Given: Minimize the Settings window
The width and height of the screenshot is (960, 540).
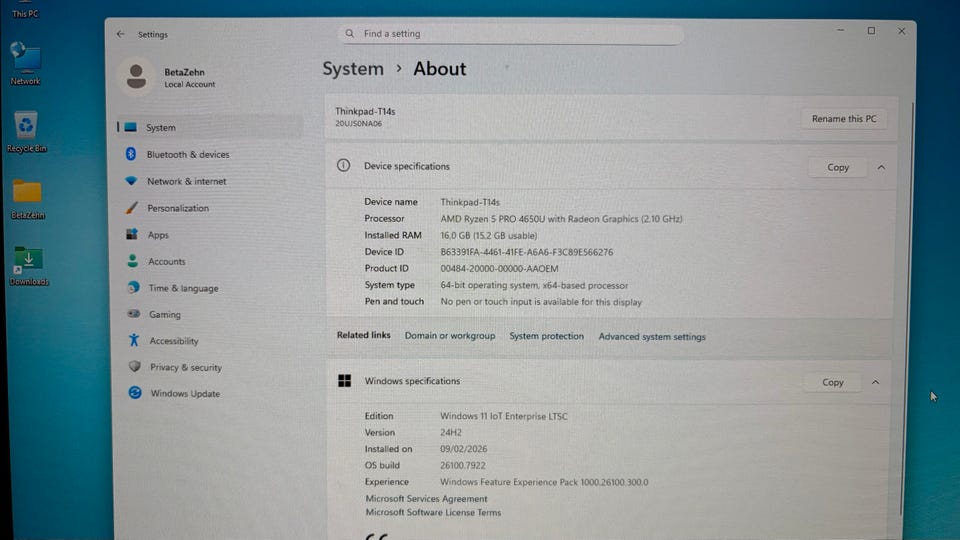Looking at the screenshot, I should click(841, 30).
